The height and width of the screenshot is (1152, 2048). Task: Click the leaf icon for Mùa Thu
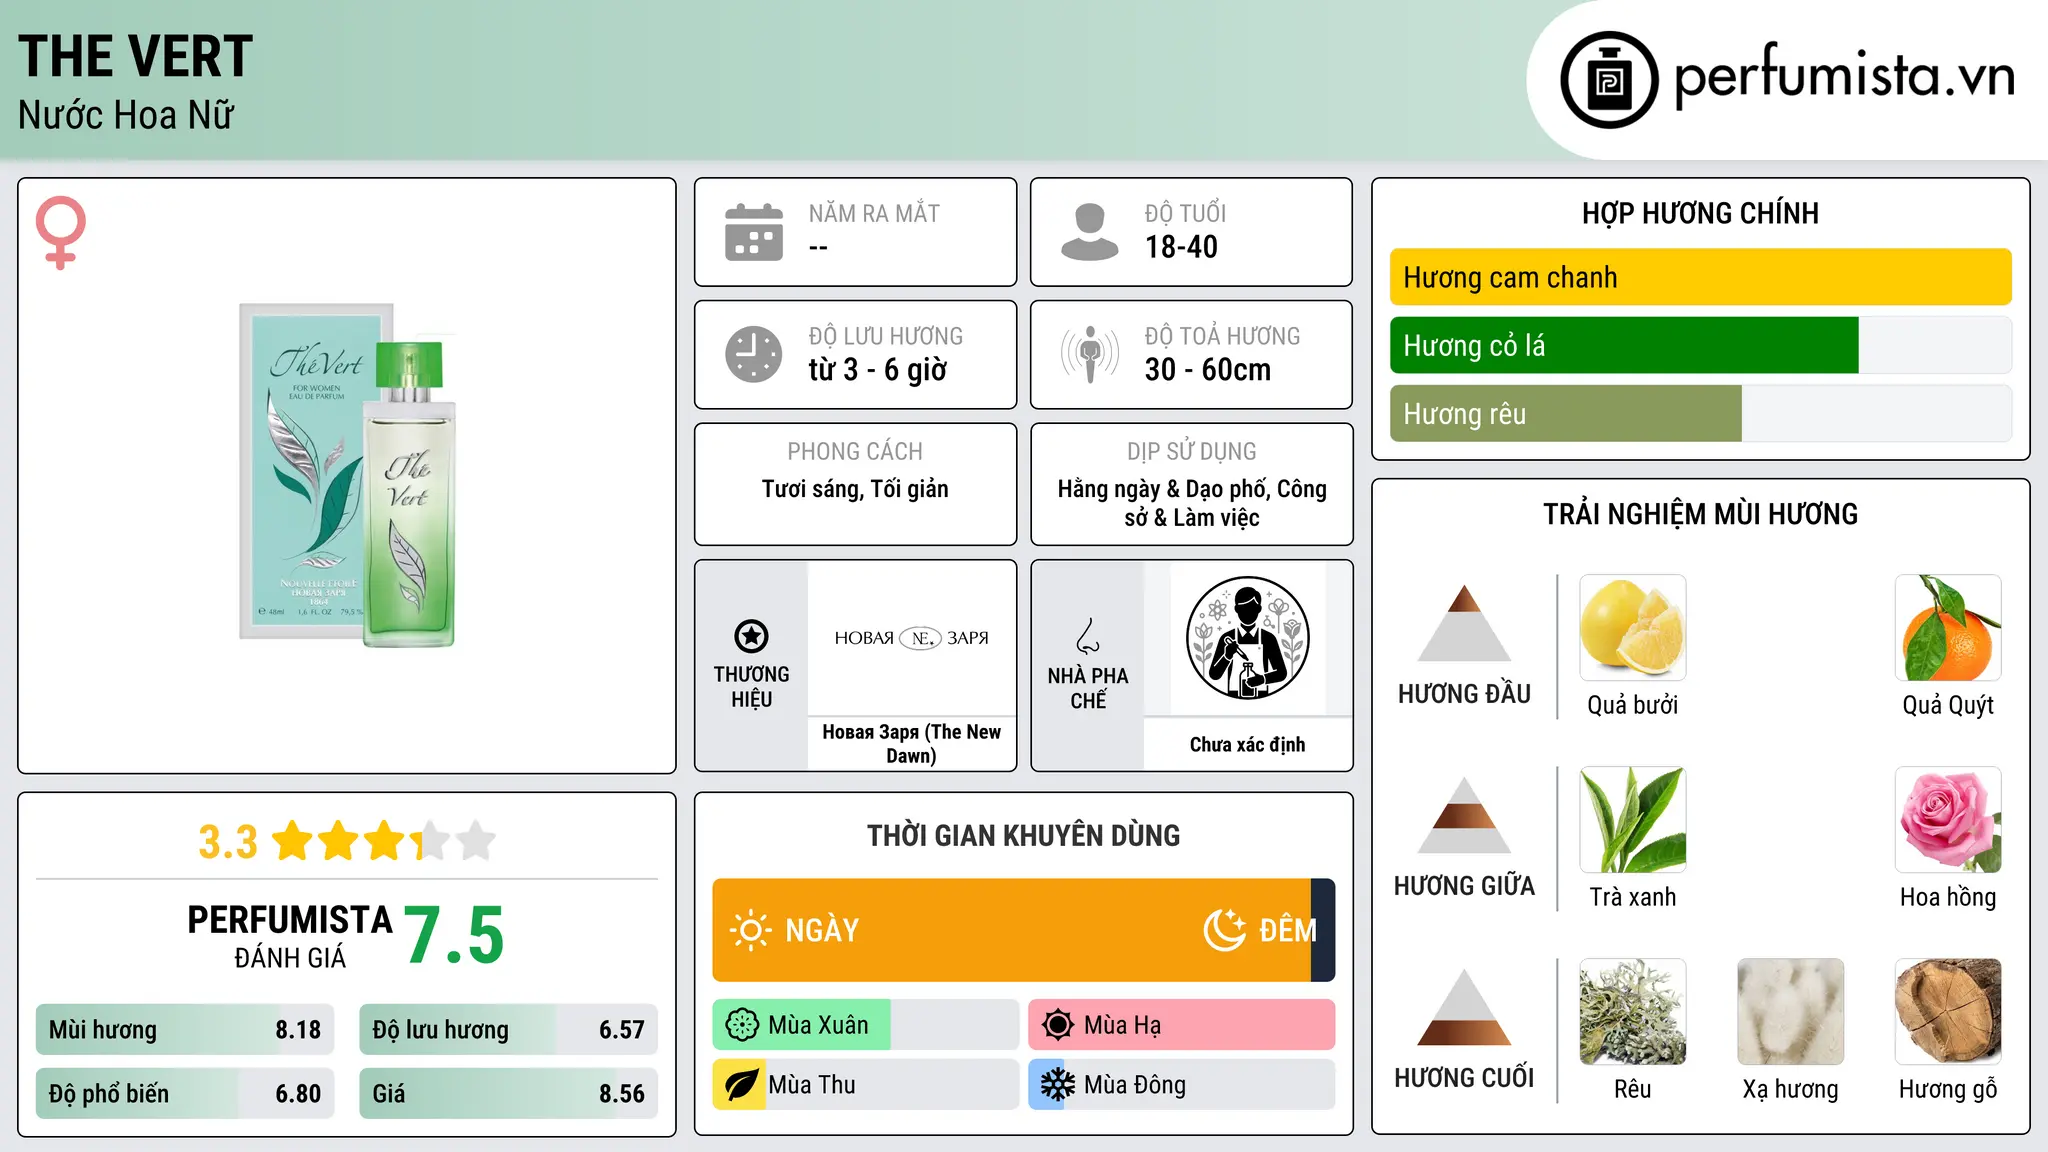(741, 1085)
